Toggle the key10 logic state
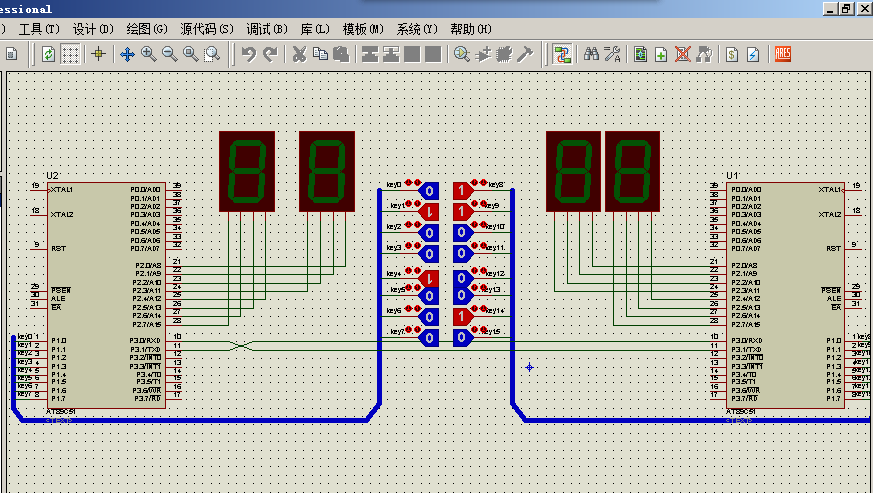 (x=462, y=232)
